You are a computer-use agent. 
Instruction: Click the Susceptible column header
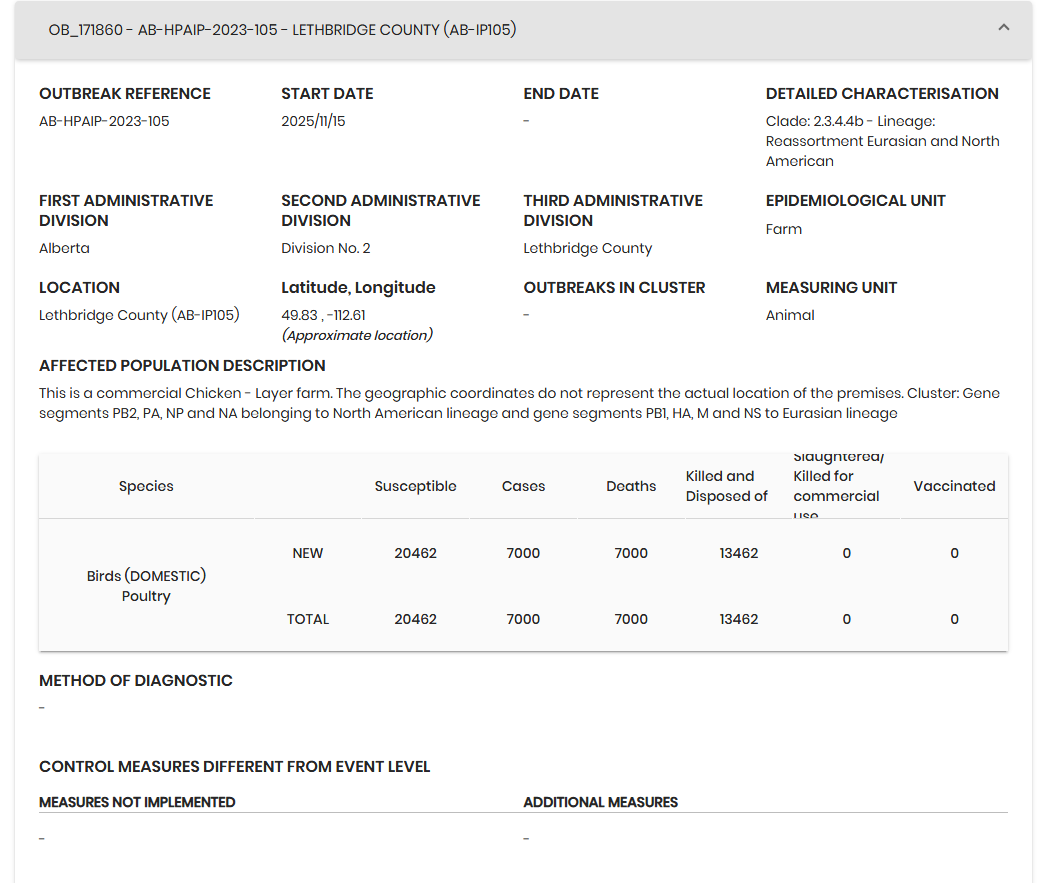415,486
